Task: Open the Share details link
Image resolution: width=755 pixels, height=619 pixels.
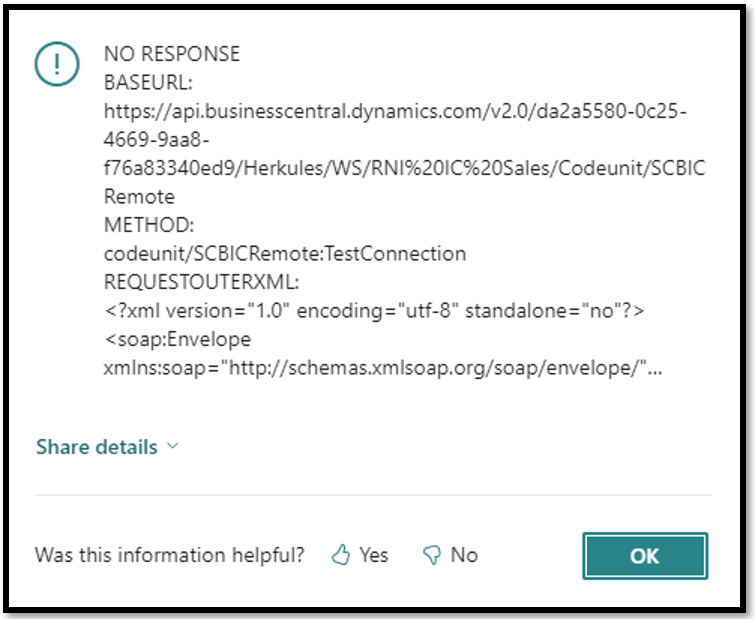Action: 97,447
